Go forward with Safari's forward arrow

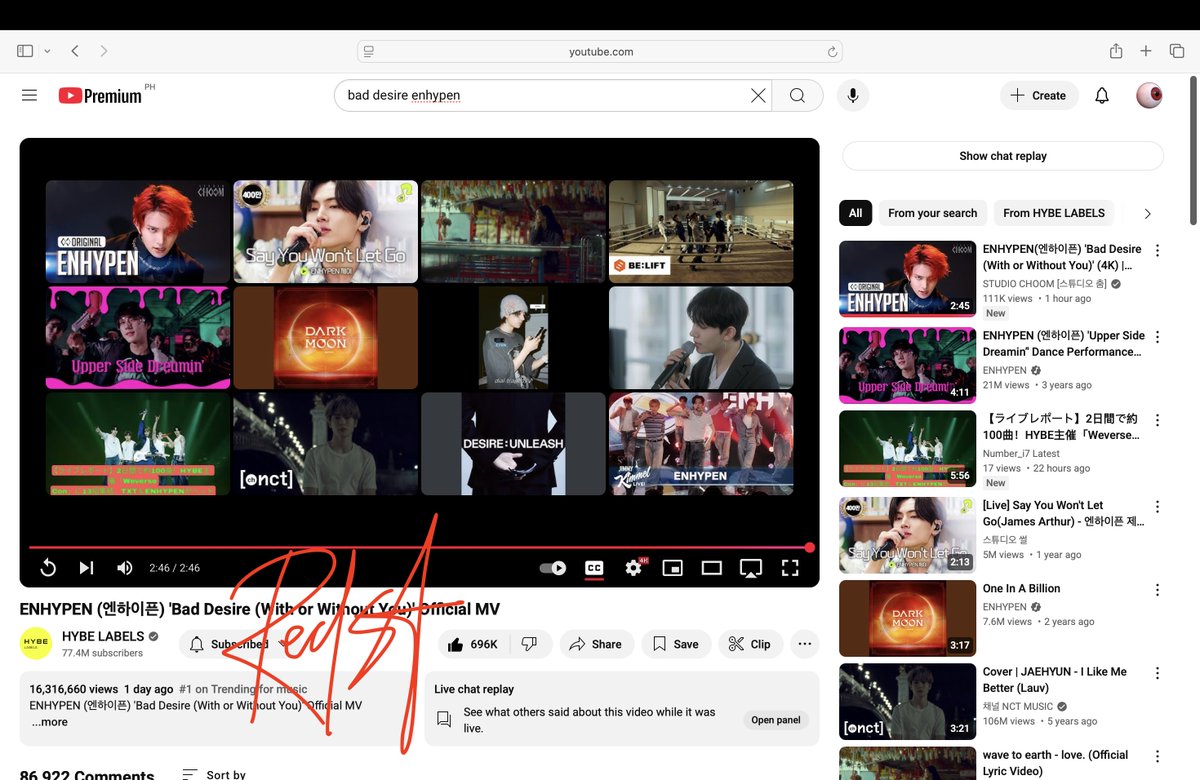(103, 51)
